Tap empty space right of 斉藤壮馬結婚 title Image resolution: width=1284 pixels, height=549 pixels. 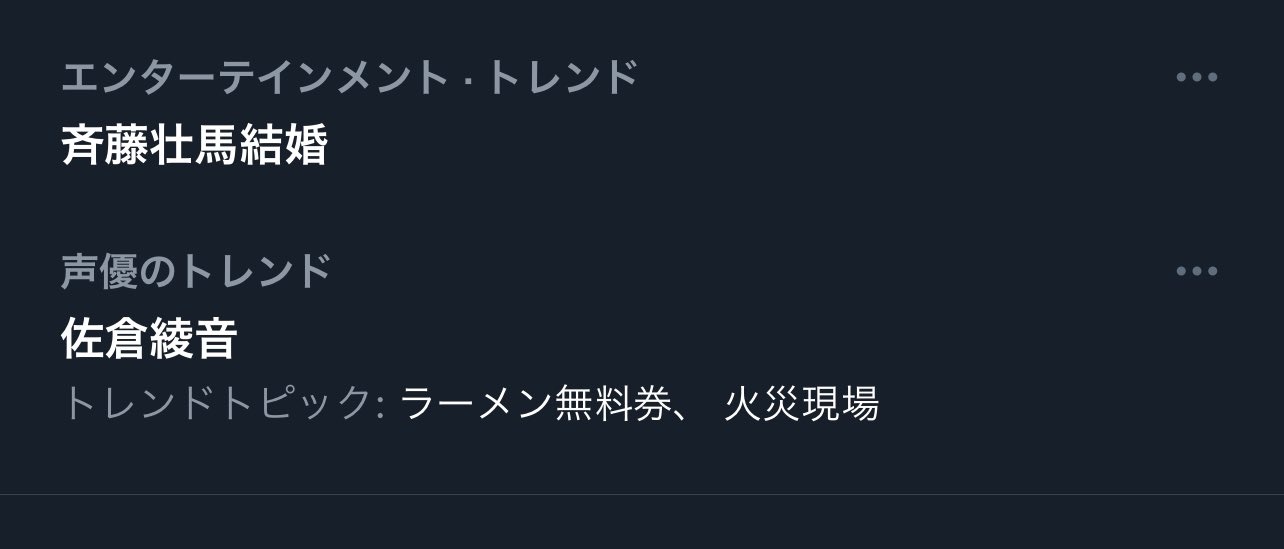click(750, 146)
